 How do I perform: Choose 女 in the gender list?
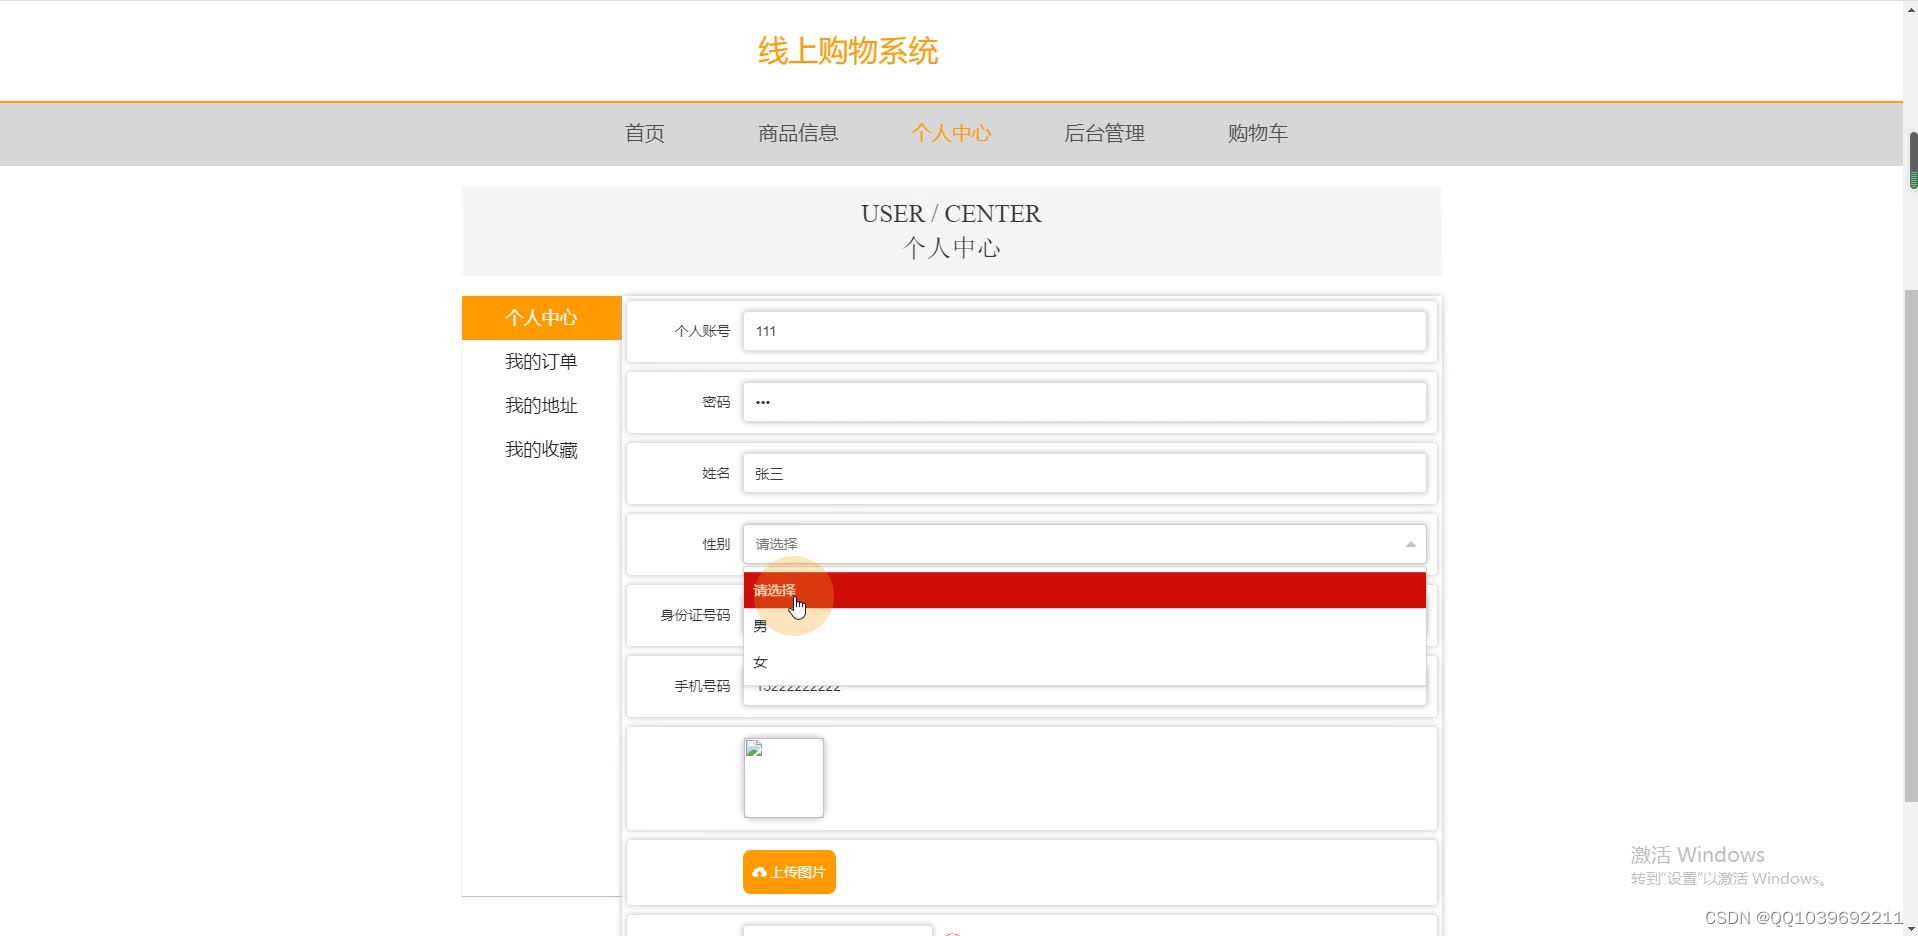coord(1084,662)
